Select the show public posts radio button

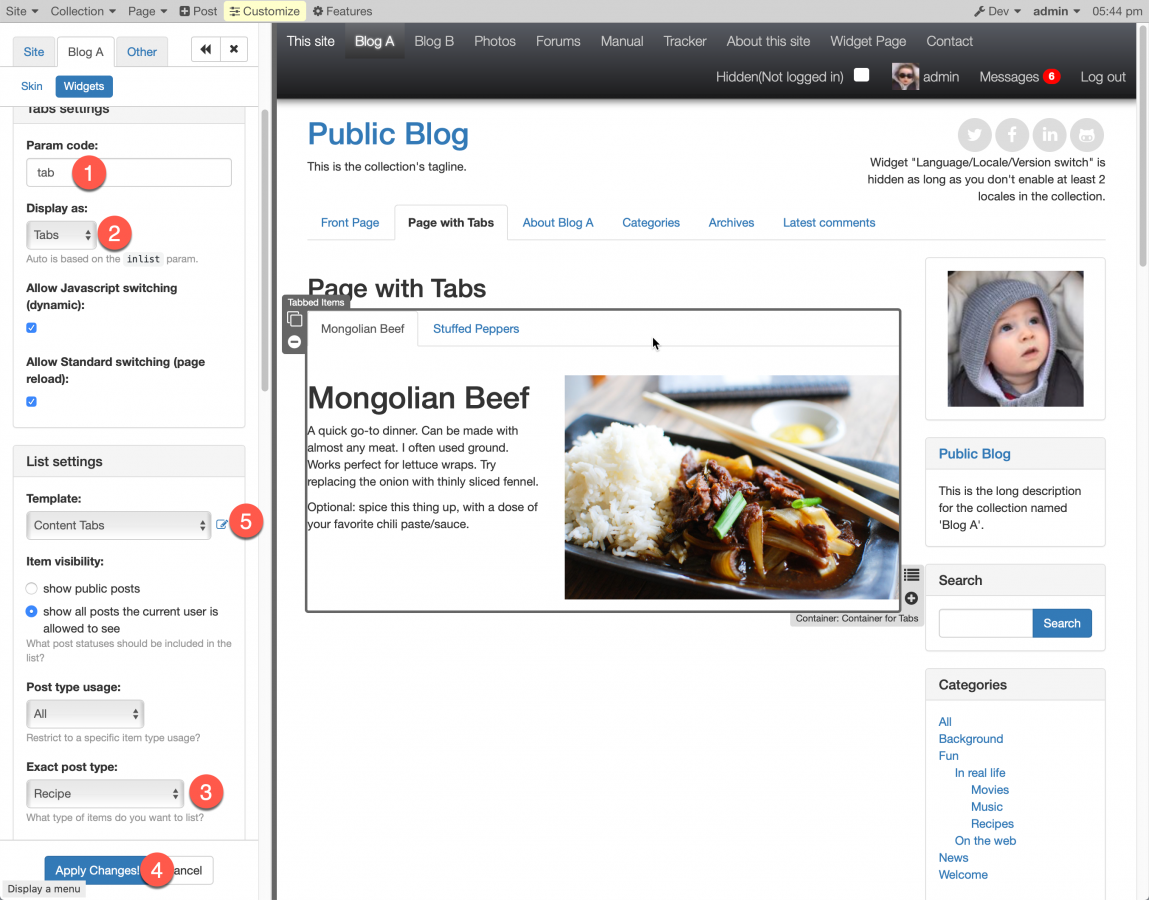(31, 589)
